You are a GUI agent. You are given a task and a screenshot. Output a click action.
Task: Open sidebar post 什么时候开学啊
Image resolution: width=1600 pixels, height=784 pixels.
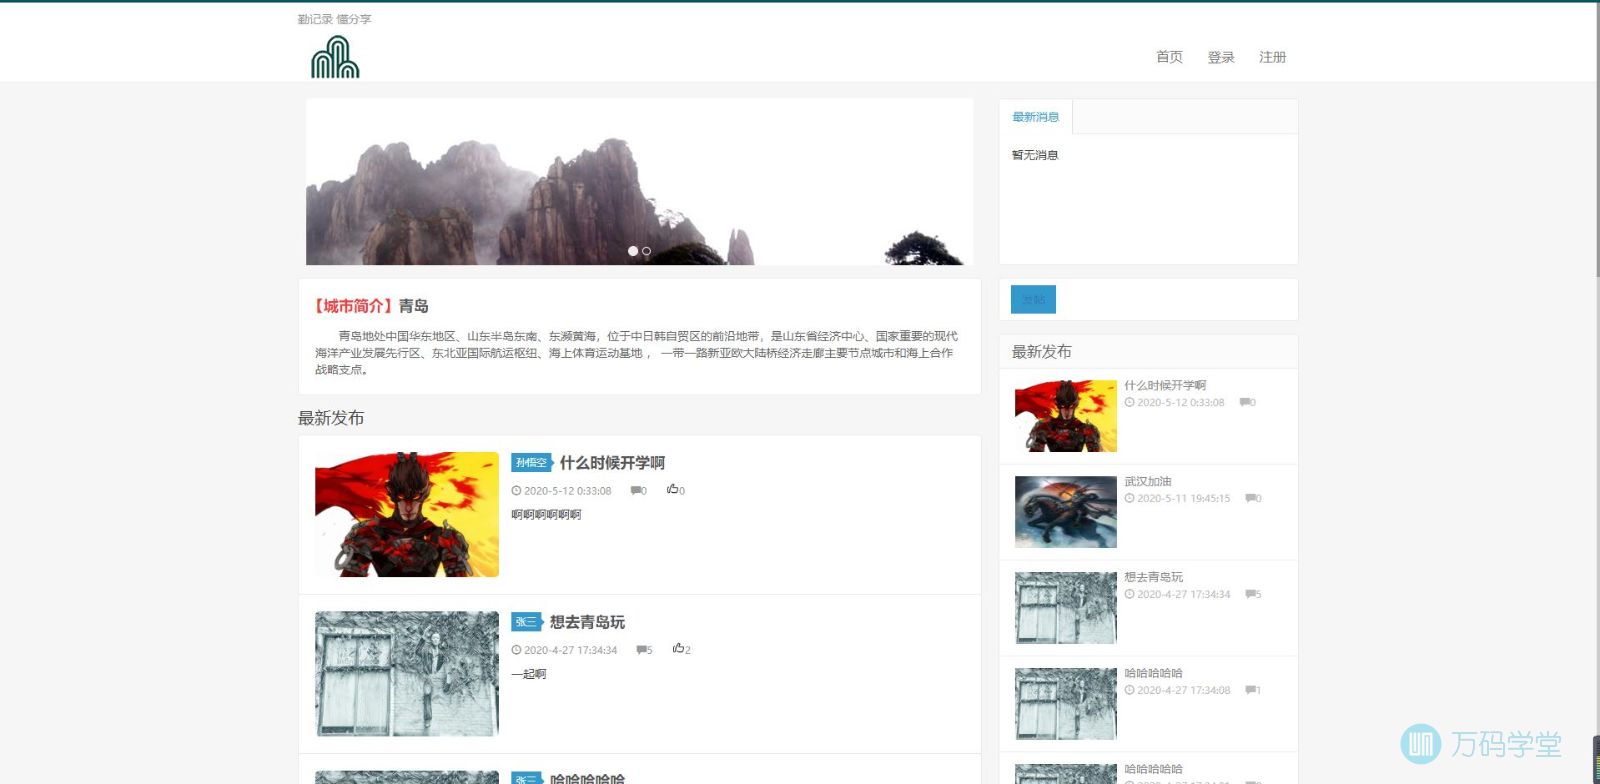(1165, 385)
